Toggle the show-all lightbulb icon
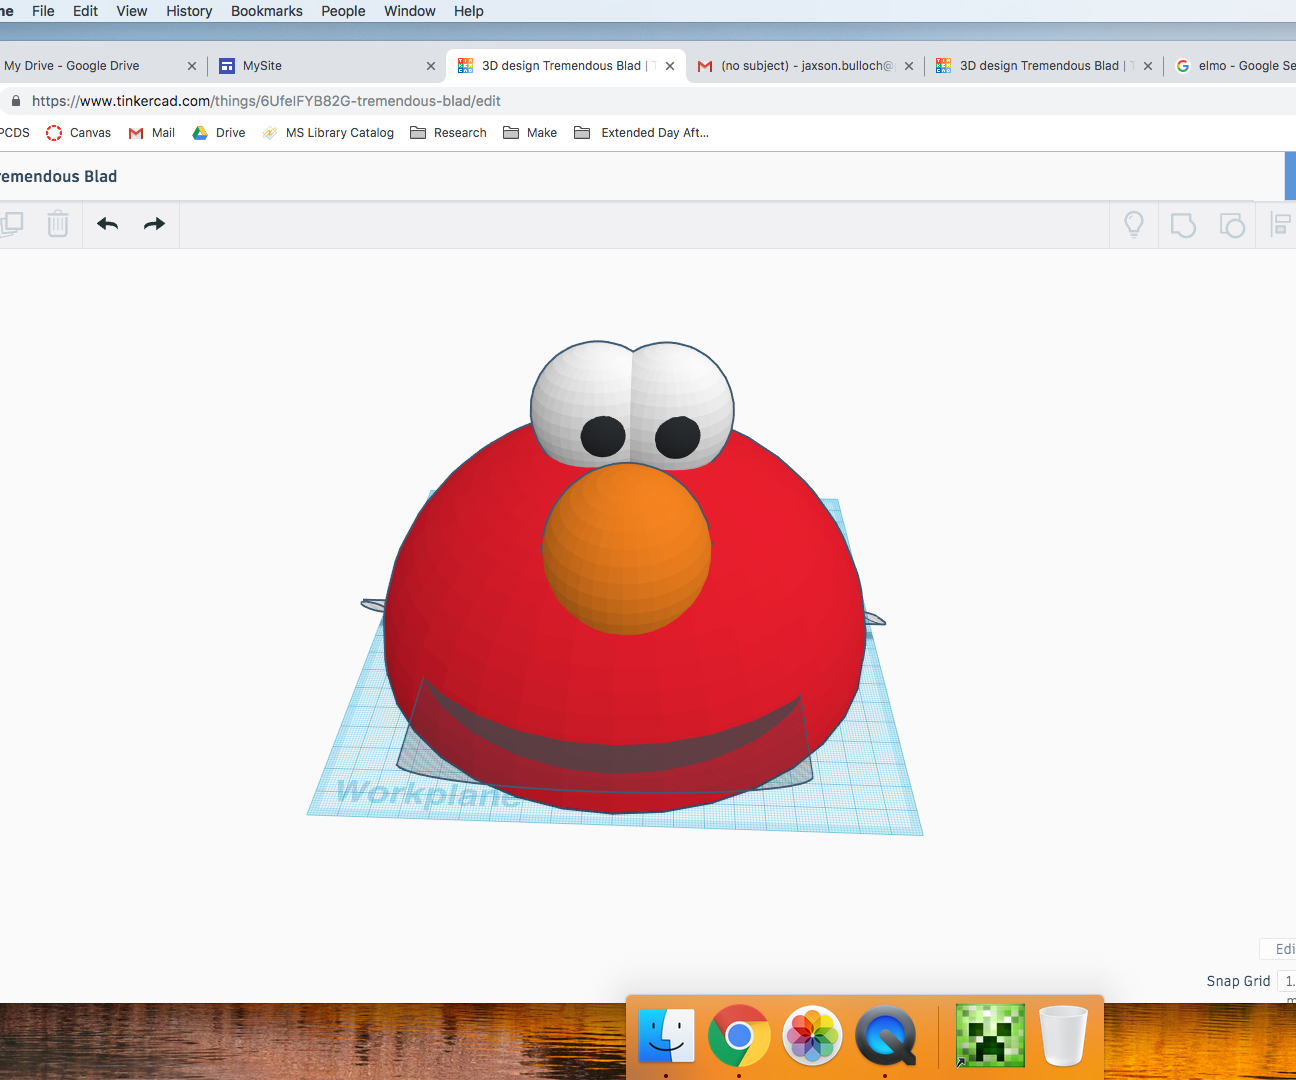 tap(1134, 224)
